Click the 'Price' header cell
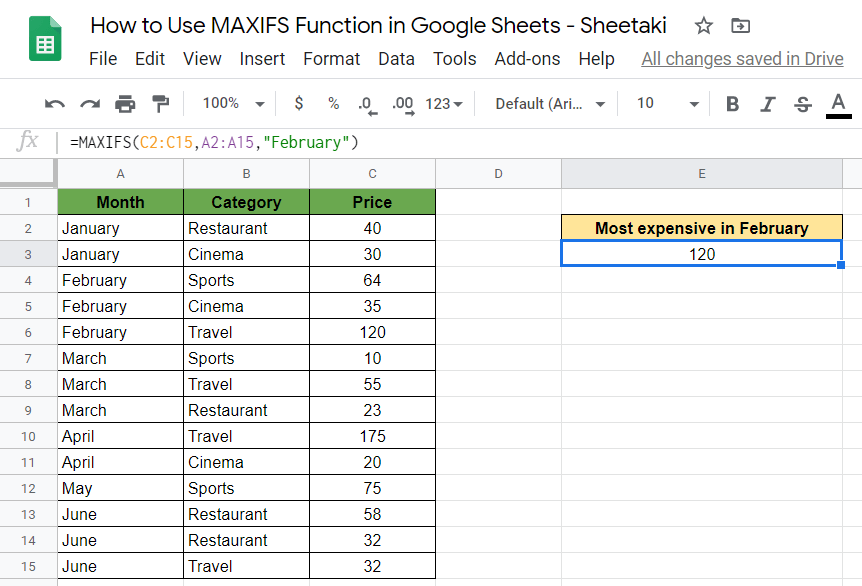The width and height of the screenshot is (862, 586). tap(372, 202)
